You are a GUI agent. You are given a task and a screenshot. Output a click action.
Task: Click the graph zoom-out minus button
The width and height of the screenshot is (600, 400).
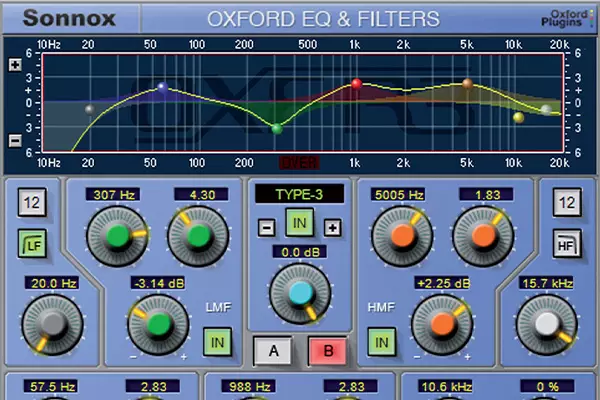tap(15, 140)
